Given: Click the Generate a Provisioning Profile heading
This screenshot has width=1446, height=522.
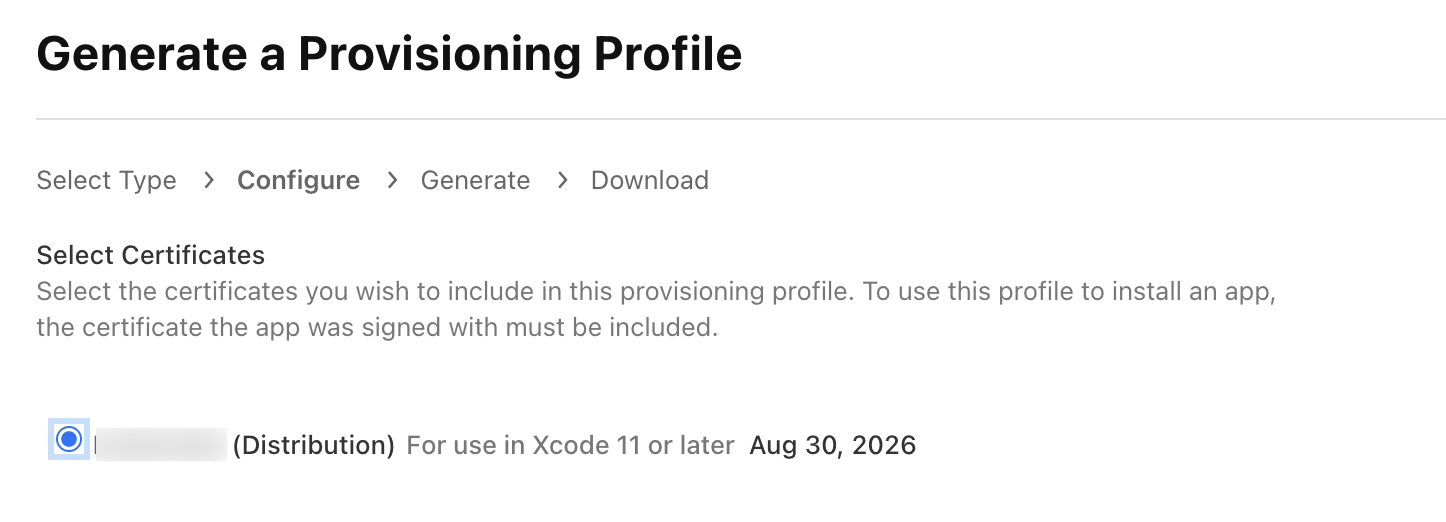Looking at the screenshot, I should 389,54.
